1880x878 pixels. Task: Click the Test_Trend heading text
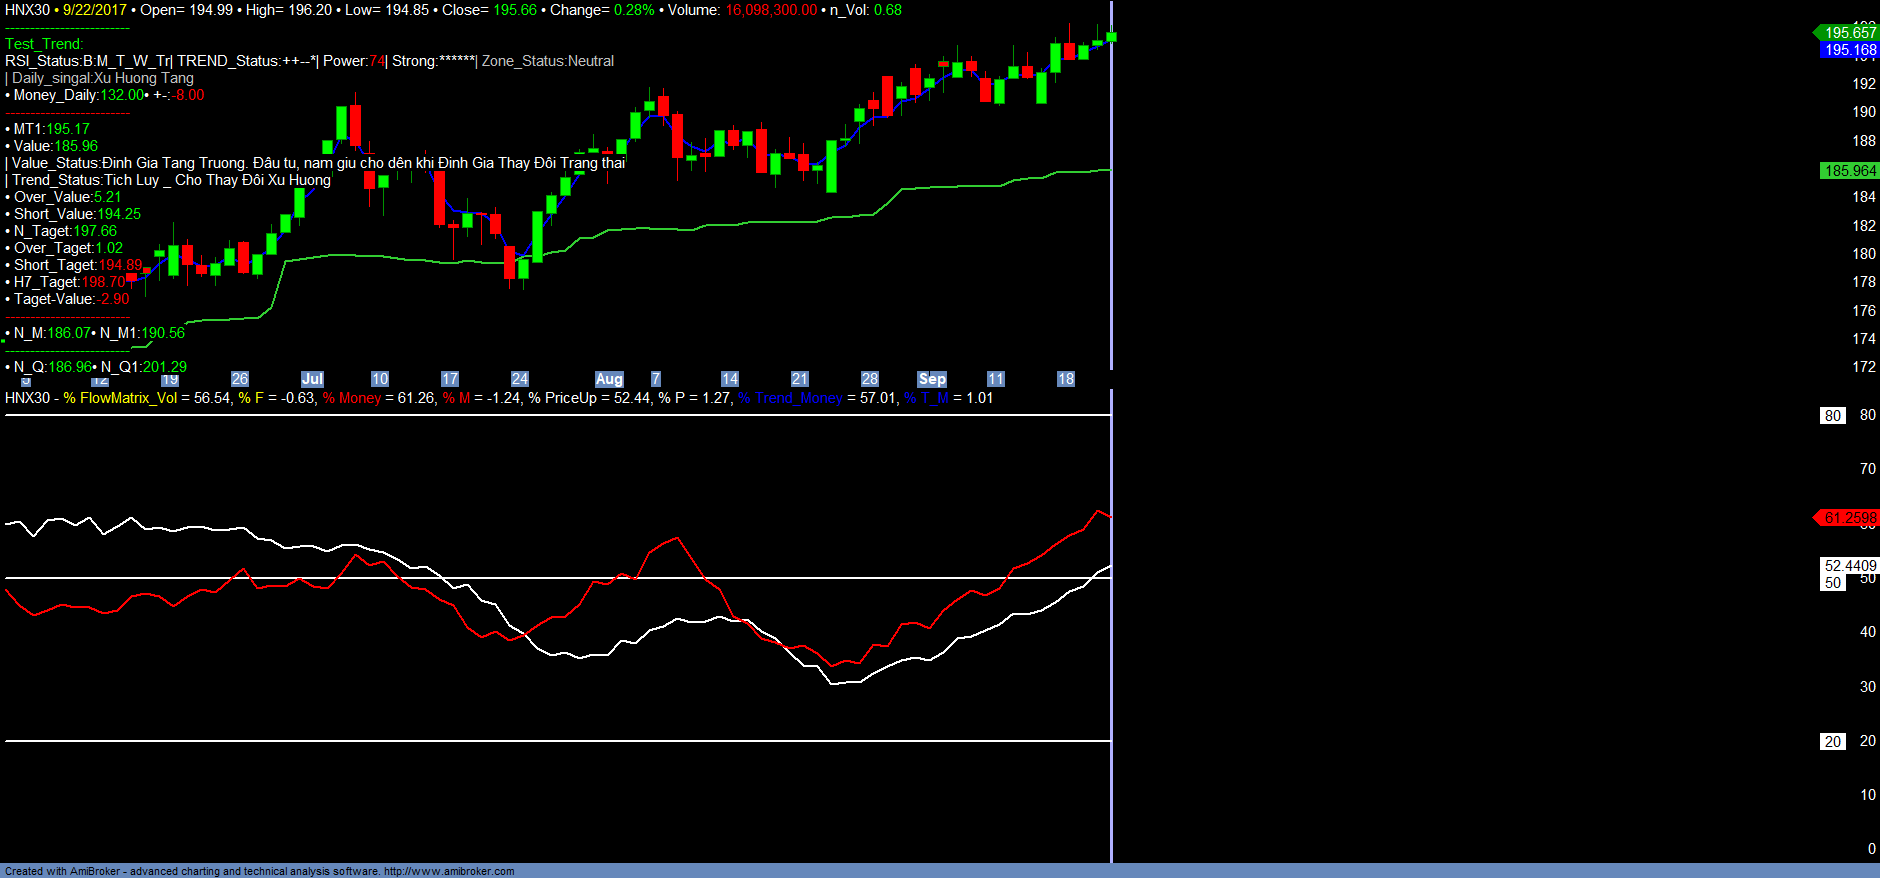coord(44,44)
